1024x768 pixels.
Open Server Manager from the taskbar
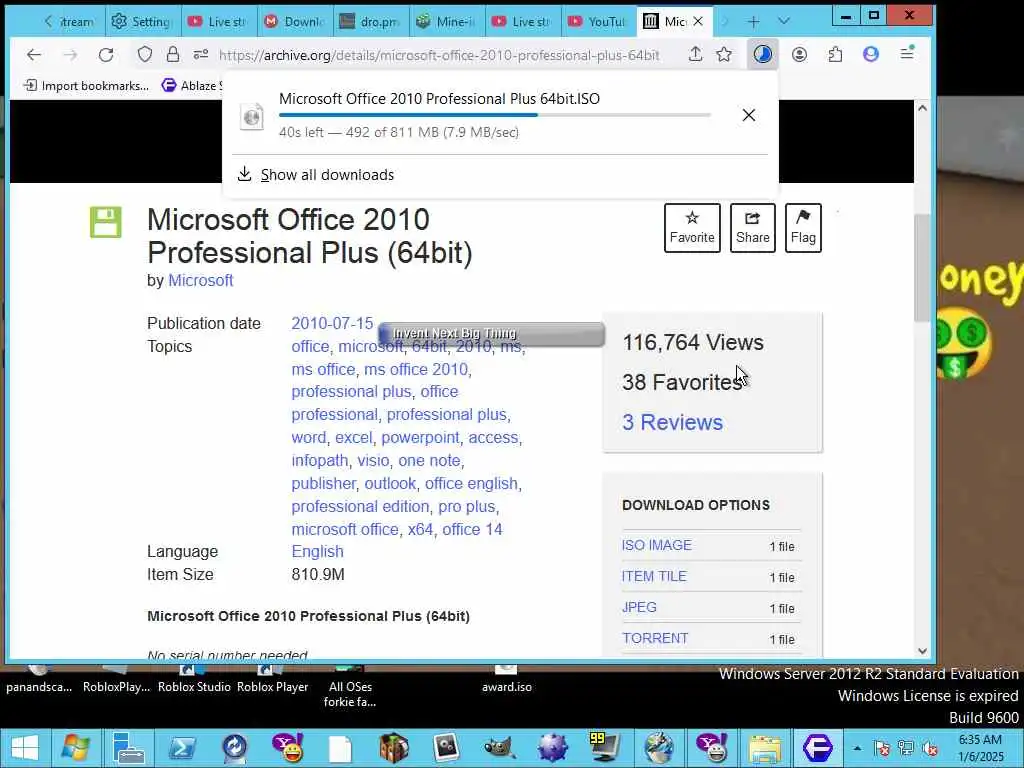click(x=128, y=748)
